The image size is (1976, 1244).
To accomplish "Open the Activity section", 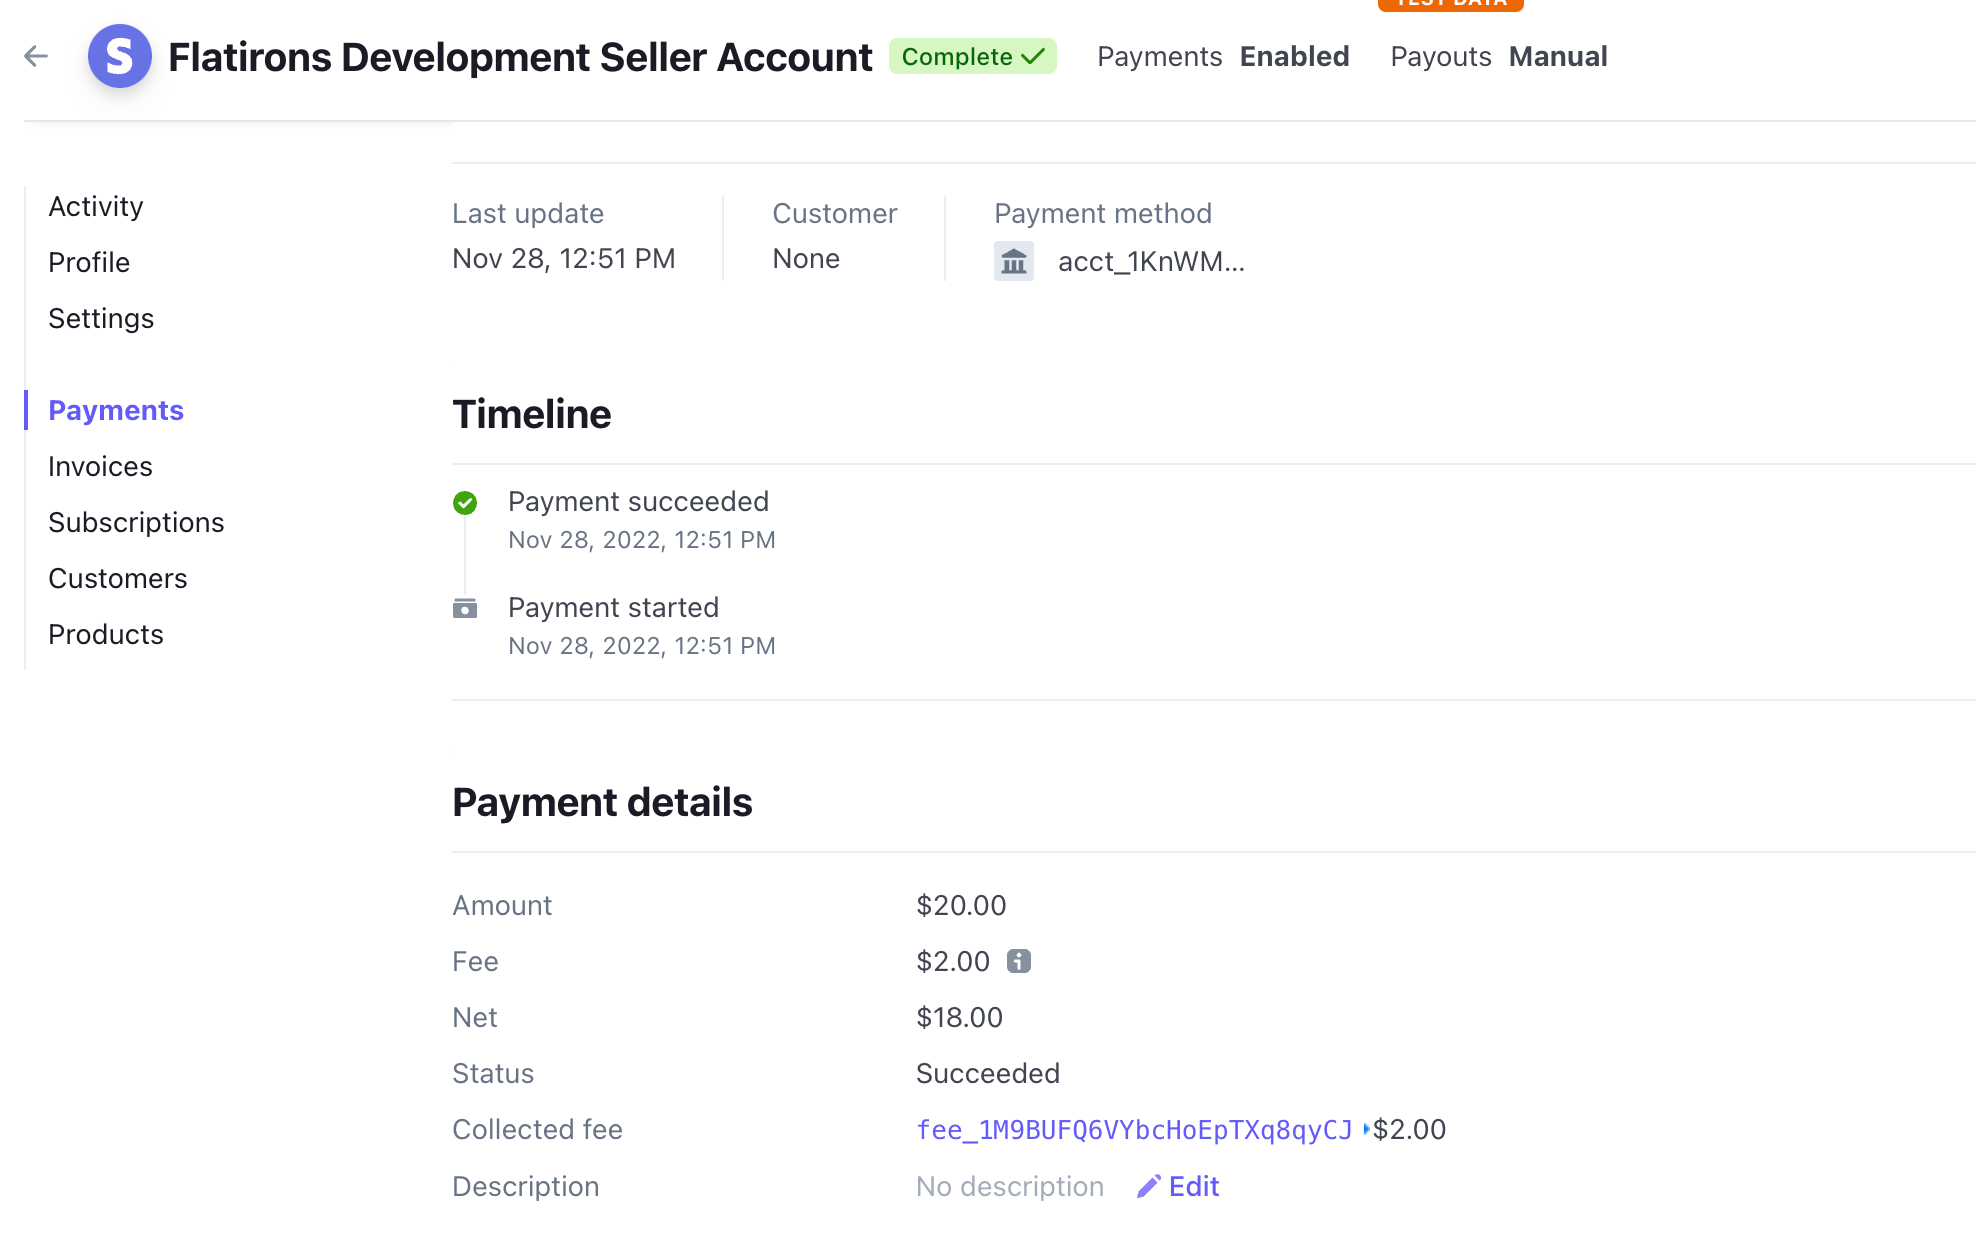I will [96, 206].
